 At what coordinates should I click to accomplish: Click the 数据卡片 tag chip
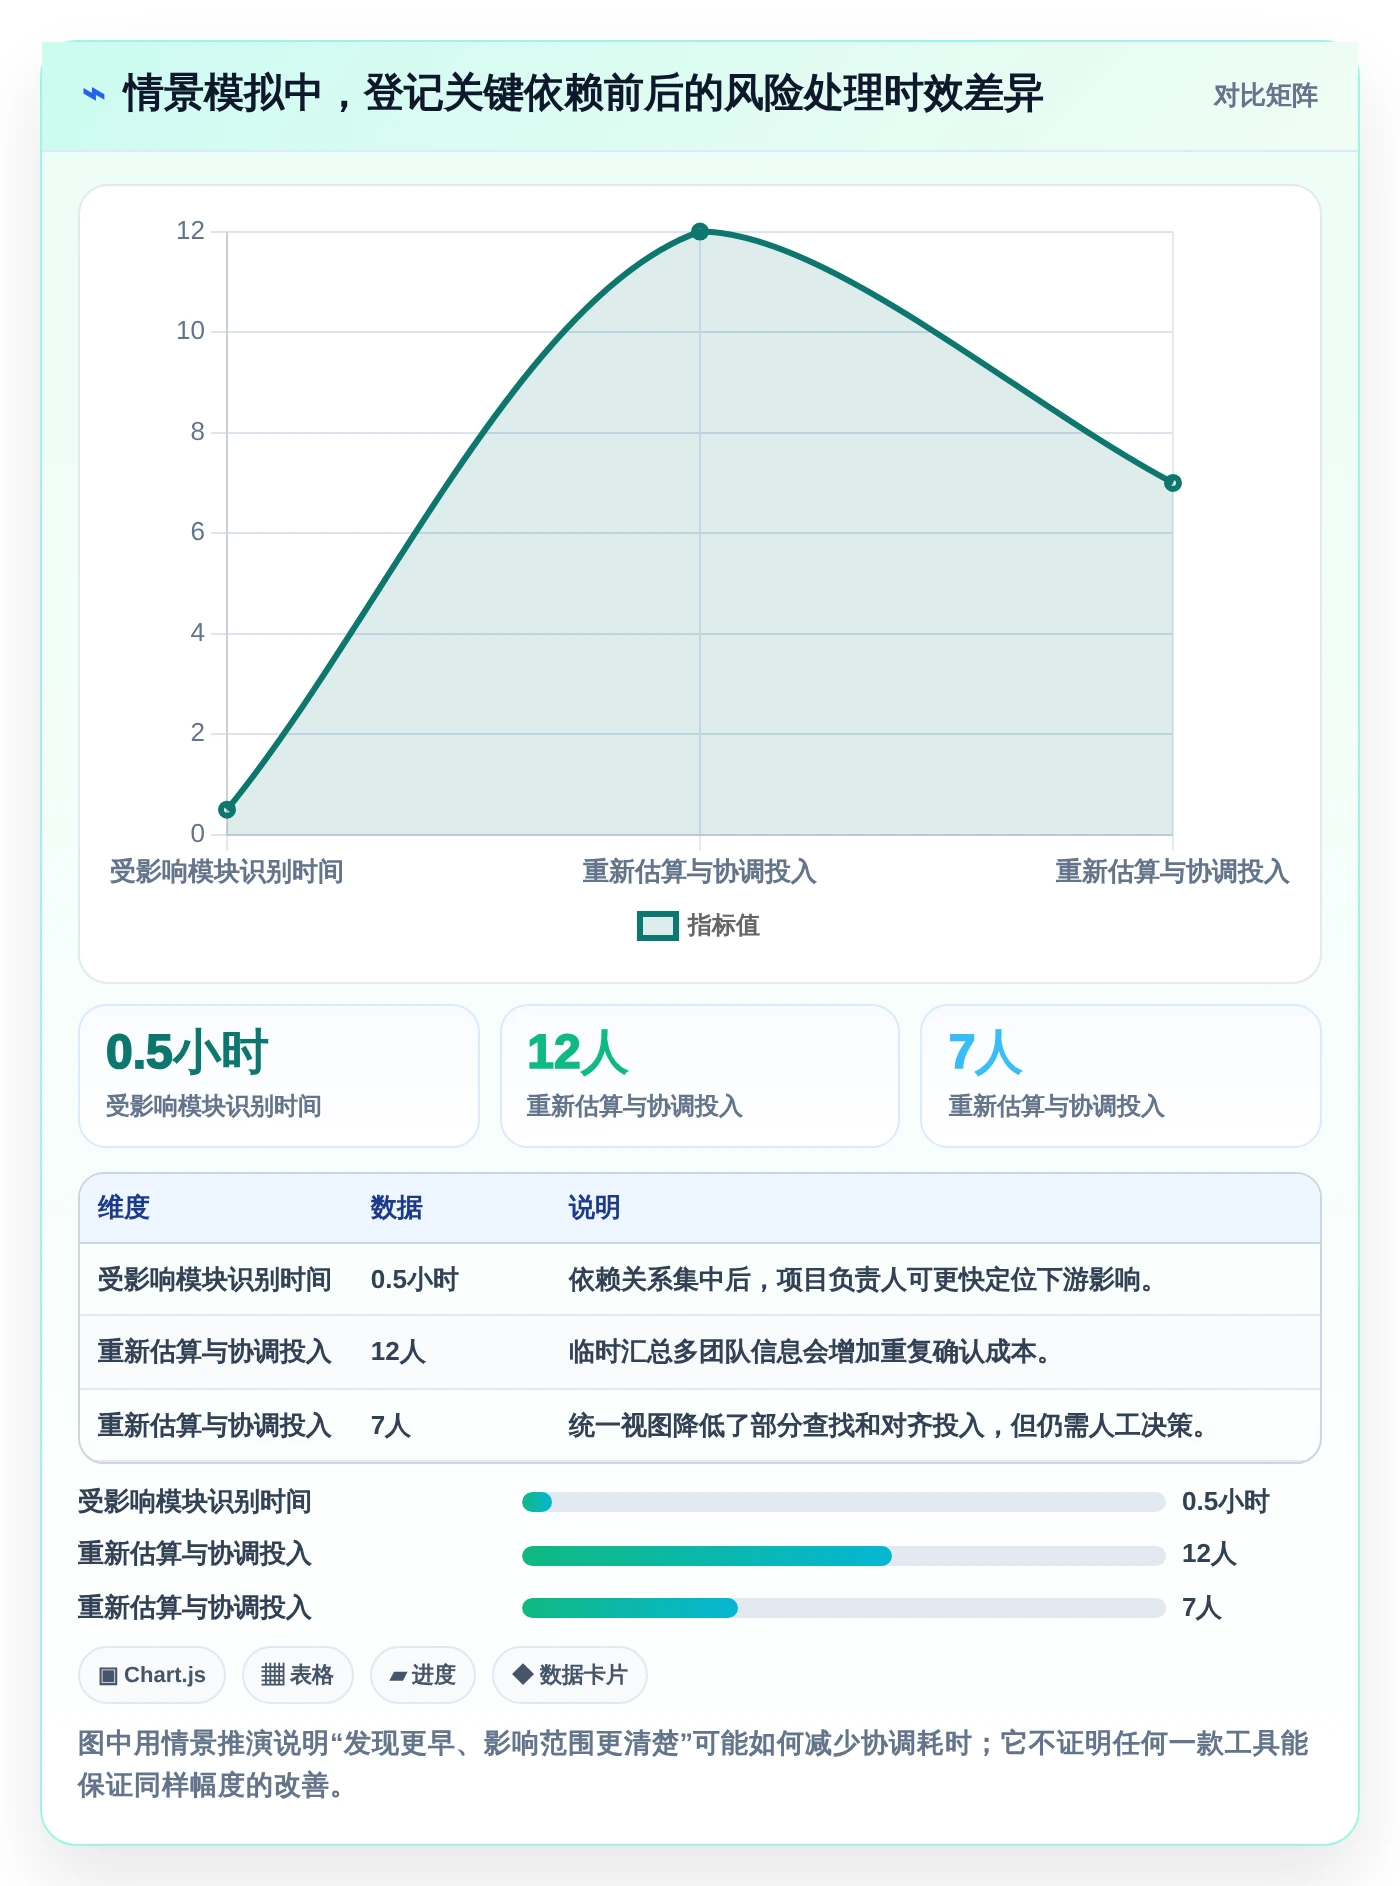(570, 1675)
